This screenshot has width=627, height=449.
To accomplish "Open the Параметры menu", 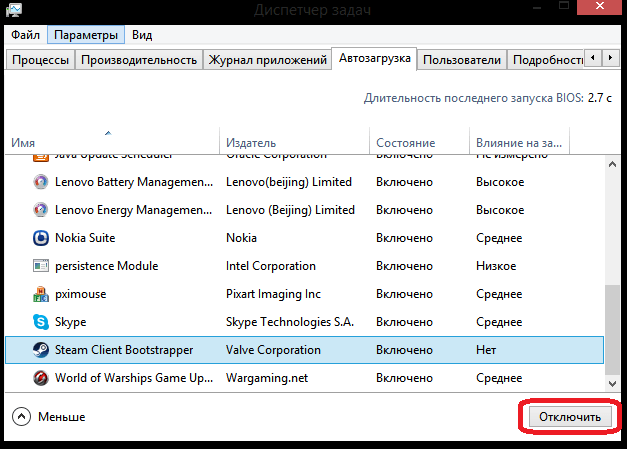I will 86,35.
